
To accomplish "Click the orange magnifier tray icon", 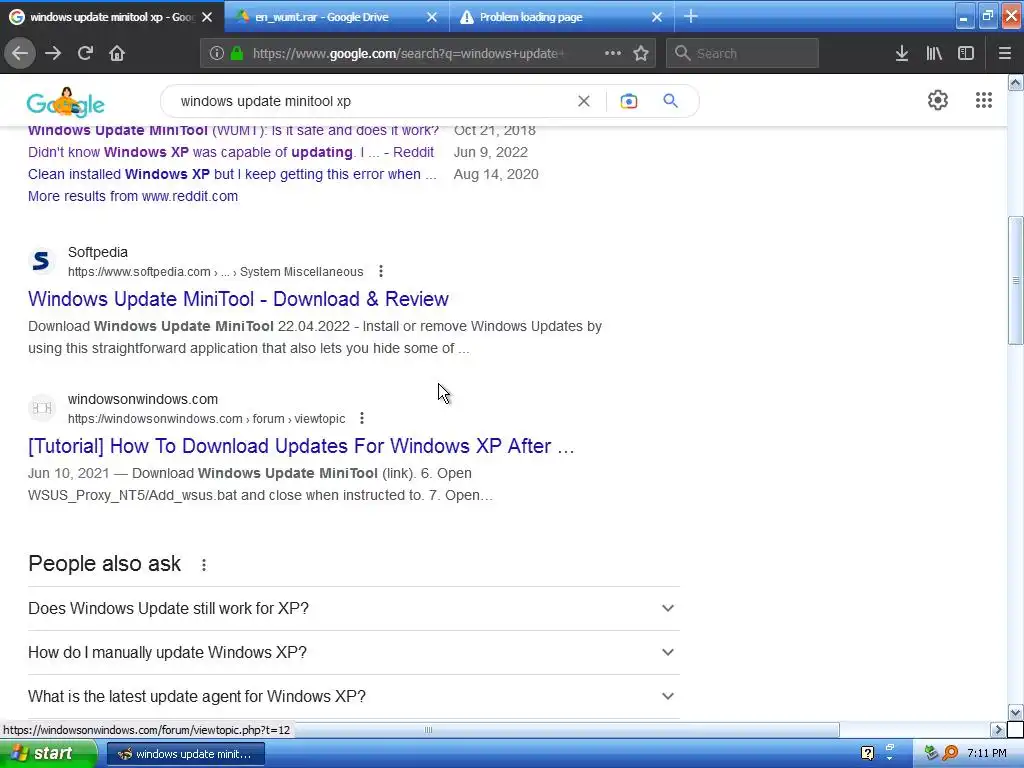I will pos(950,754).
